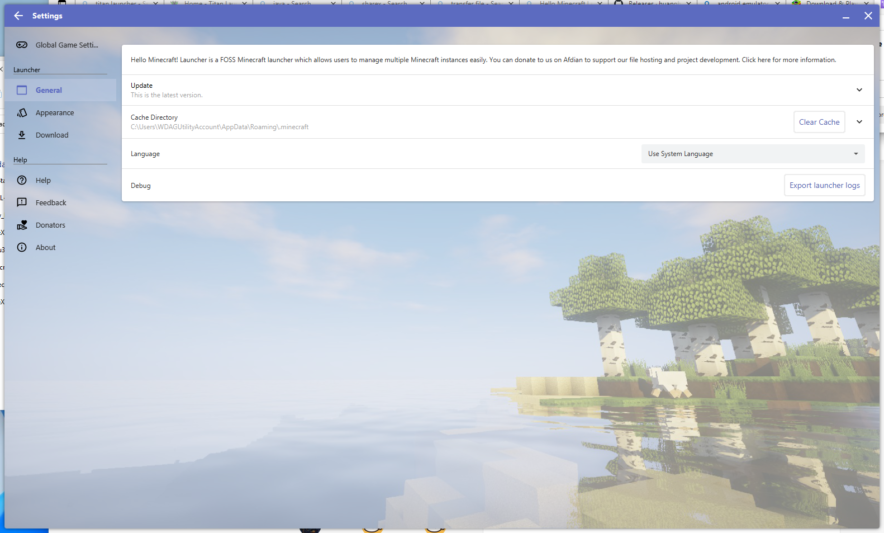
Task: Click the back arrow beside Settings
Action: click(18, 16)
